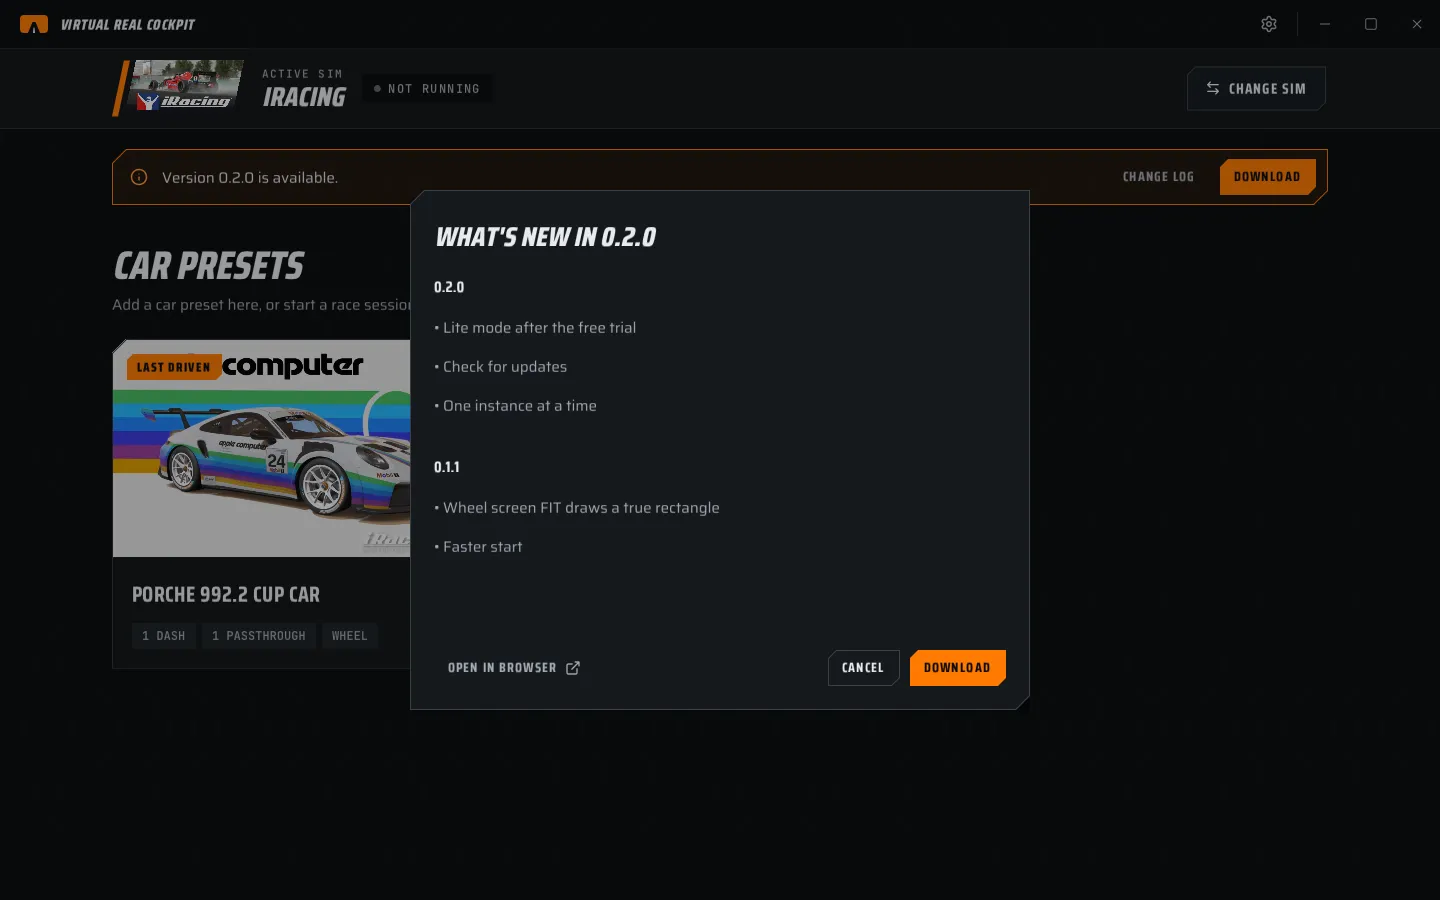Open the settings gear icon
The height and width of the screenshot is (900, 1440).
click(1268, 24)
